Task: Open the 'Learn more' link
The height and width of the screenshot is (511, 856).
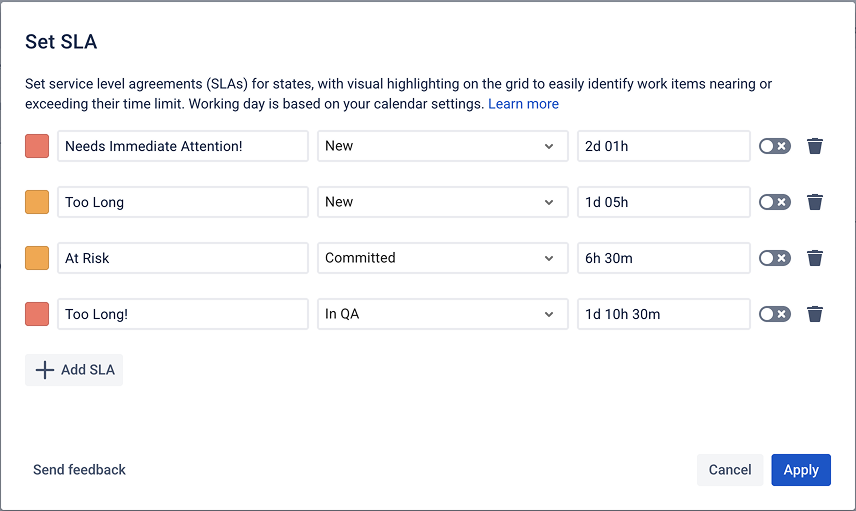Action: (x=523, y=104)
